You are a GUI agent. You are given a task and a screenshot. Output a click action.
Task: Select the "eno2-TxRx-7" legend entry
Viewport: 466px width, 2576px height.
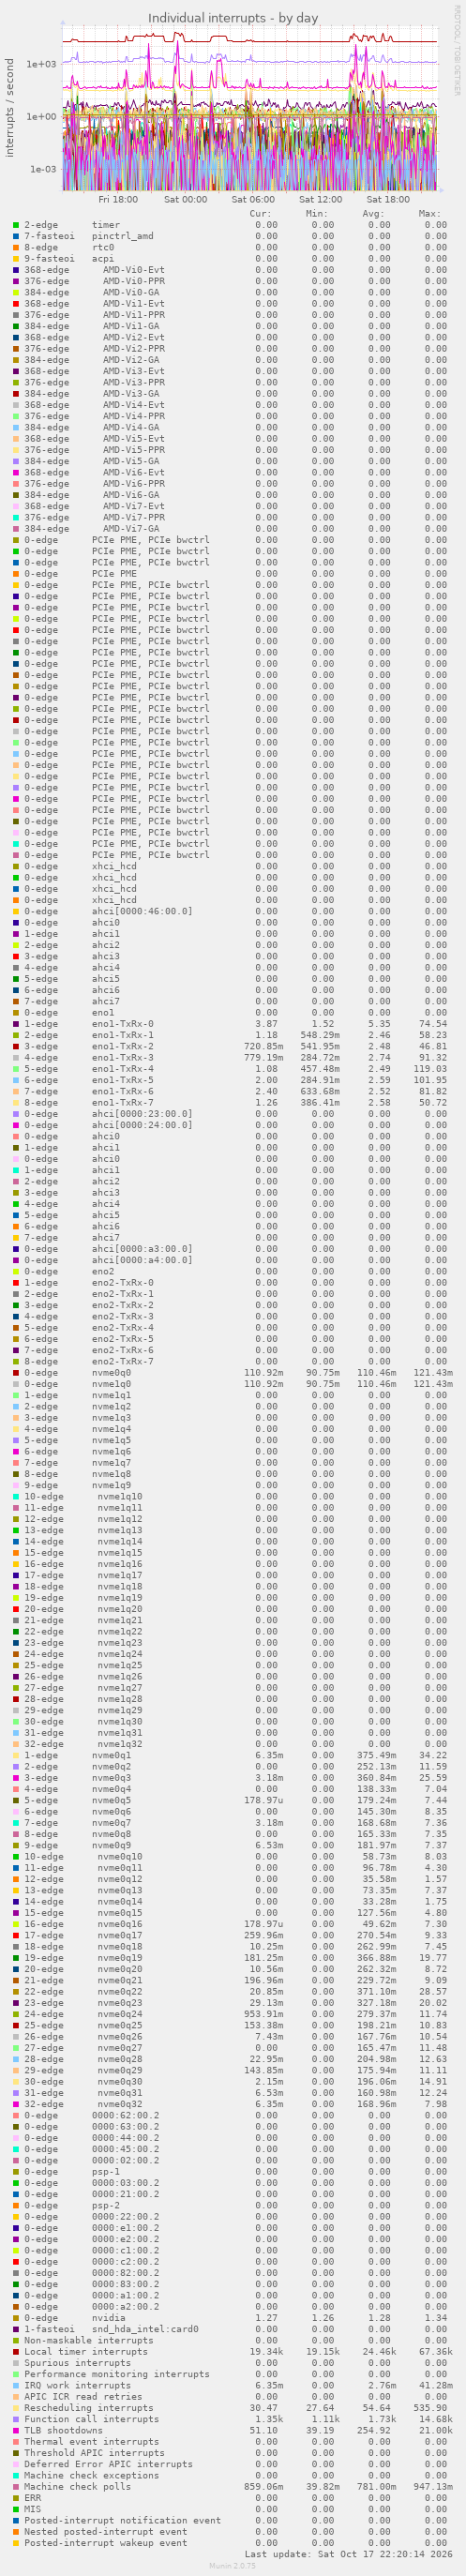[123, 1361]
